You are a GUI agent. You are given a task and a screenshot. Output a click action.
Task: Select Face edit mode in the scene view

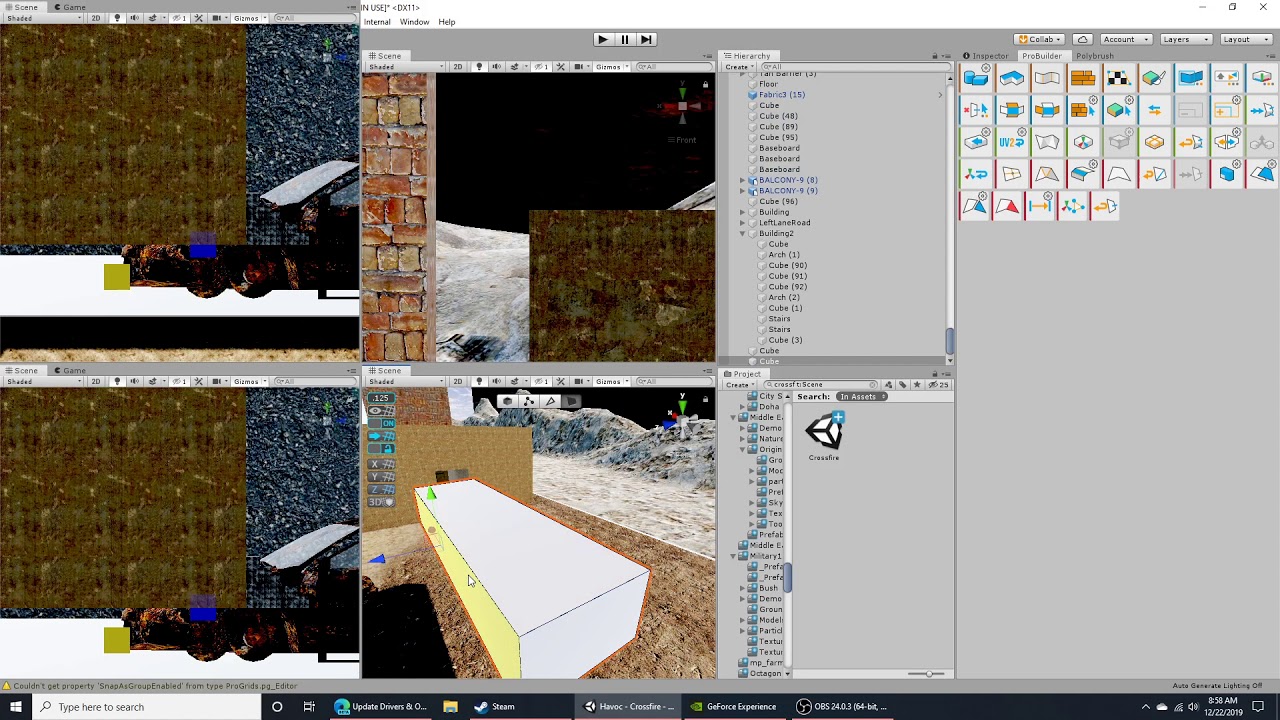coord(571,400)
